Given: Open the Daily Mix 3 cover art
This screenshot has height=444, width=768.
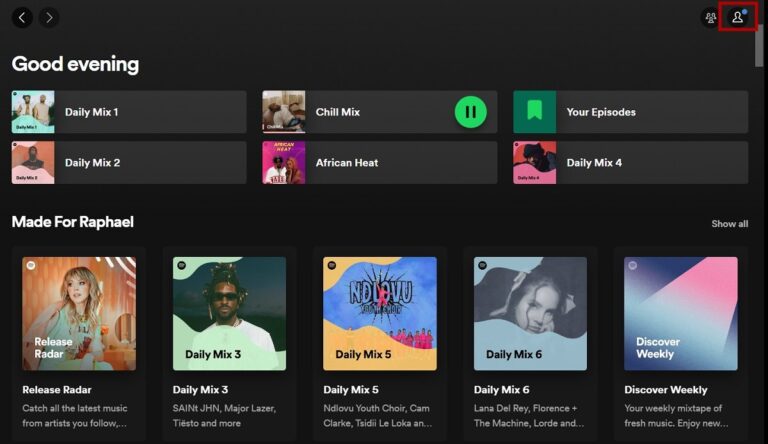Looking at the screenshot, I should pyautogui.click(x=229, y=313).
